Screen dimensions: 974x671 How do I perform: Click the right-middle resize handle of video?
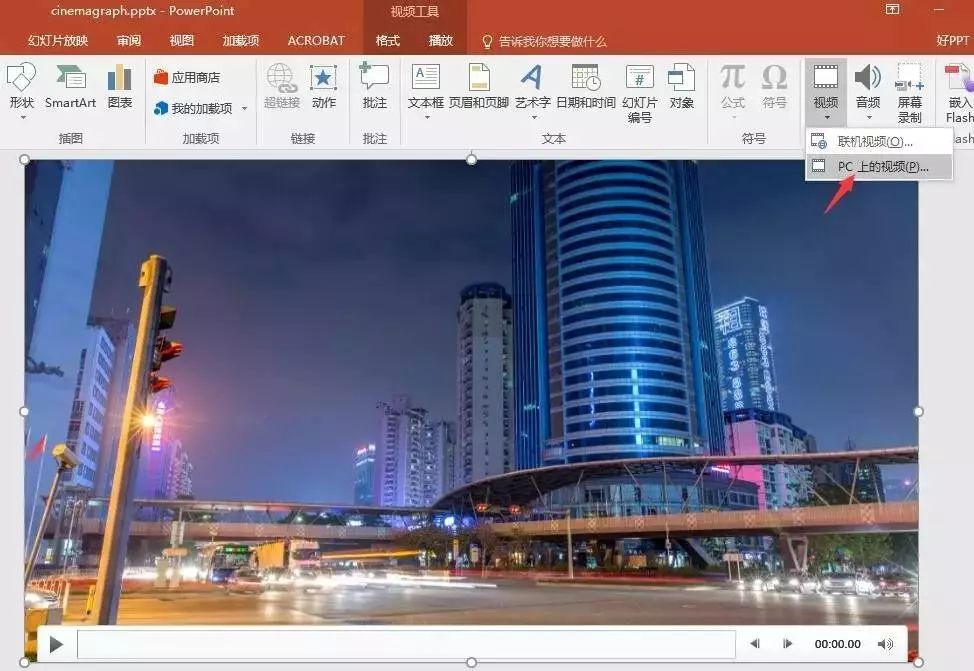pyautogui.click(x=919, y=411)
